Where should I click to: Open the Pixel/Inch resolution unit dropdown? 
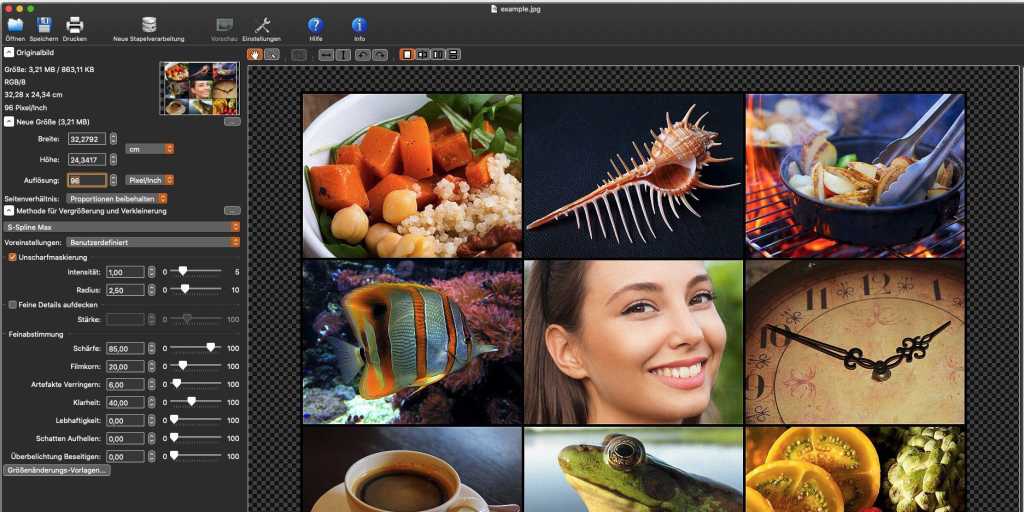[x=150, y=180]
